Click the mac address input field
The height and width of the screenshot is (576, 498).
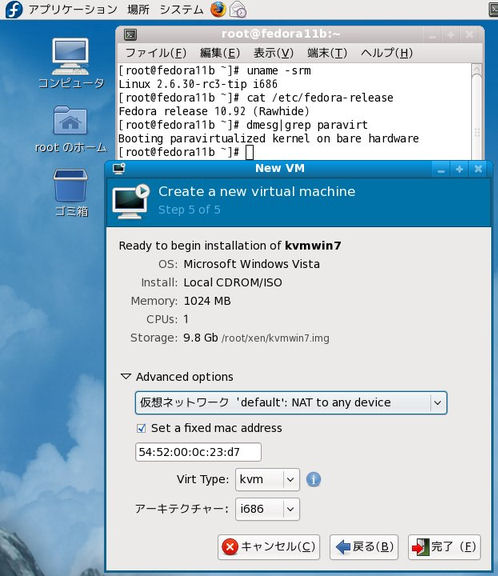coord(198,452)
